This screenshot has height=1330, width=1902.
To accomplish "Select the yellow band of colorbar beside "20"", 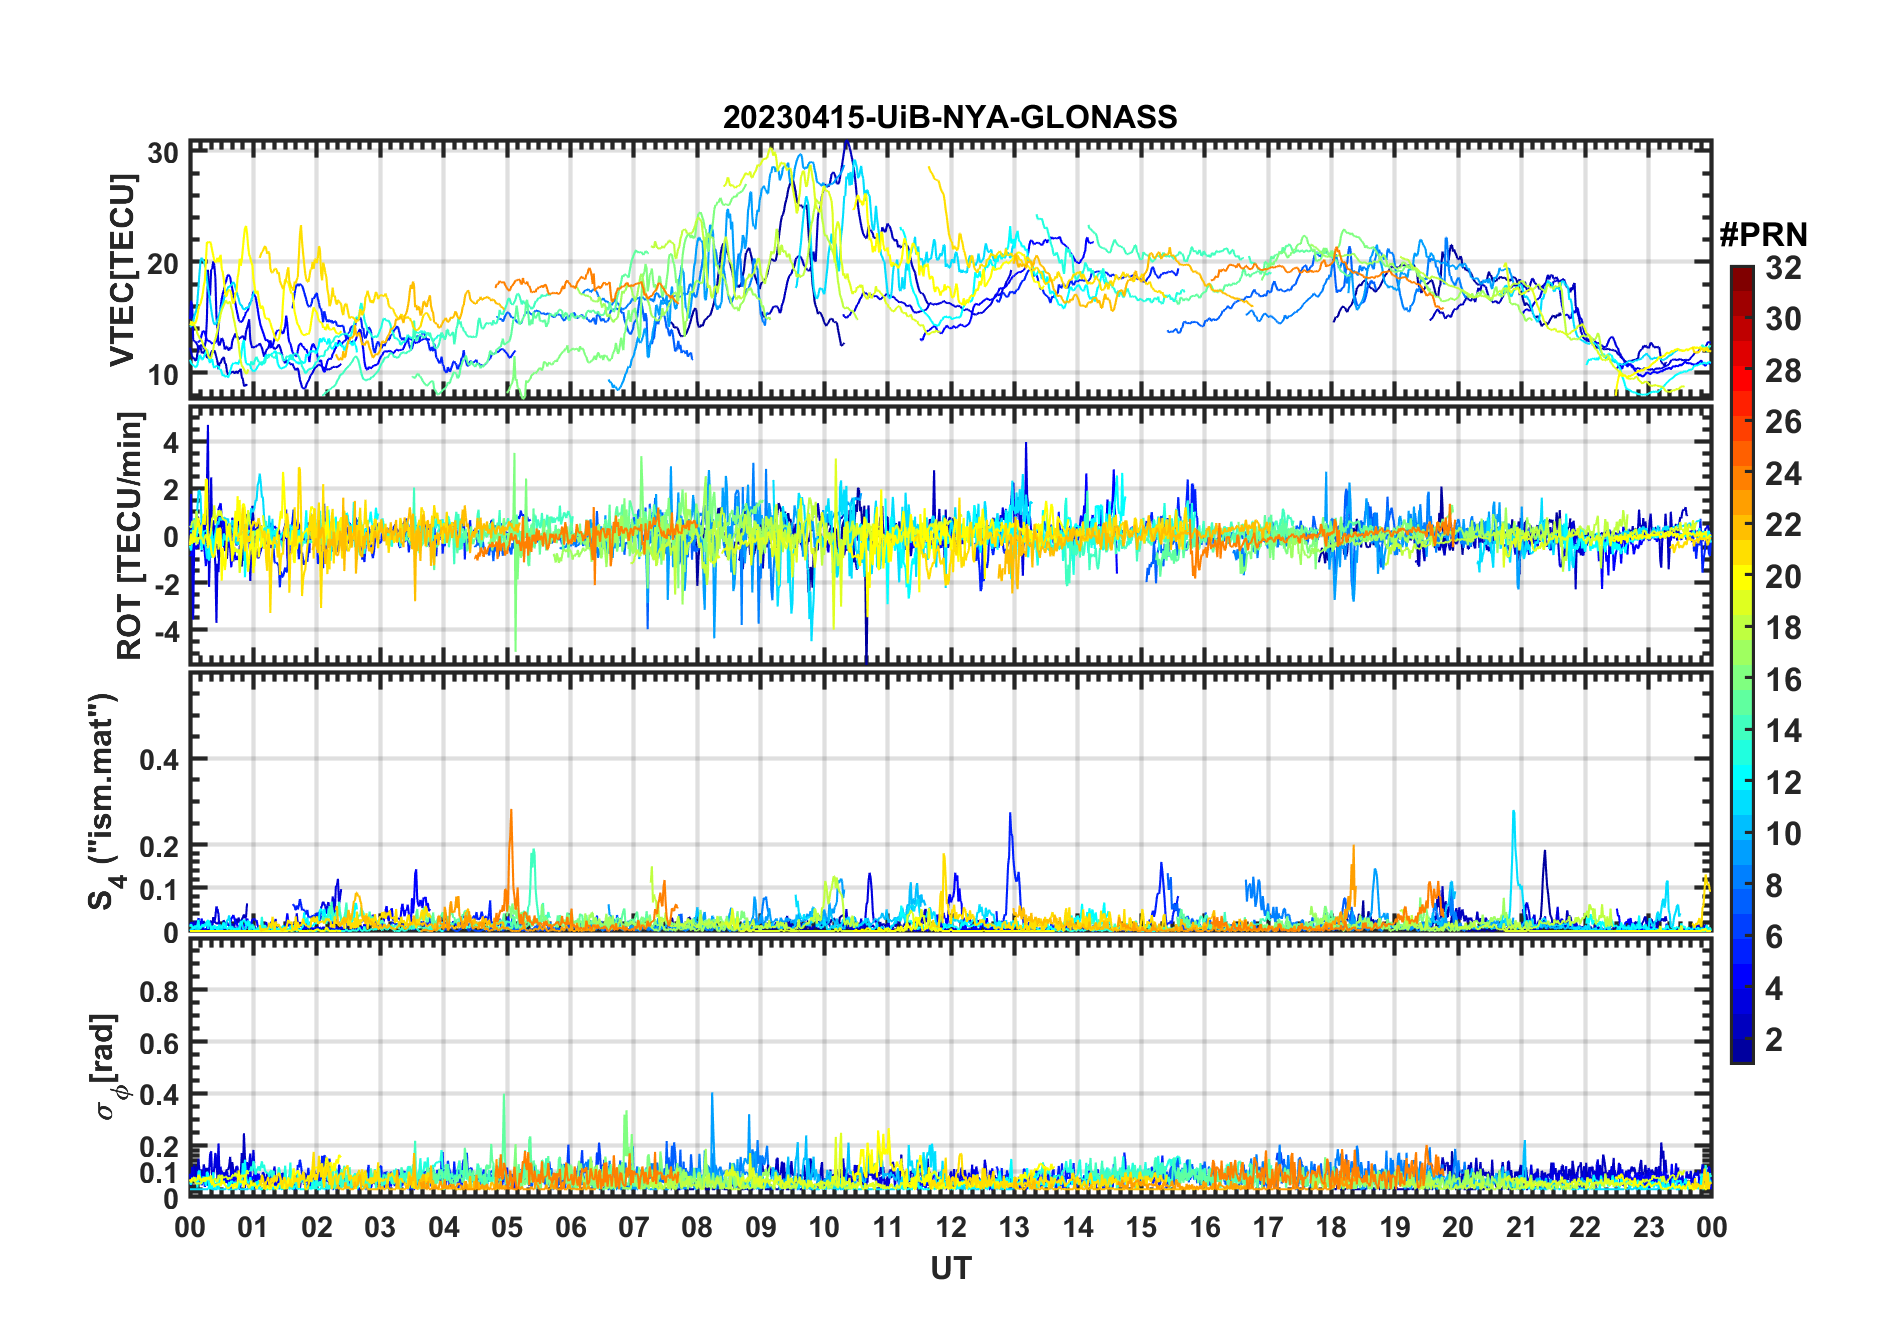I will pos(1742,576).
